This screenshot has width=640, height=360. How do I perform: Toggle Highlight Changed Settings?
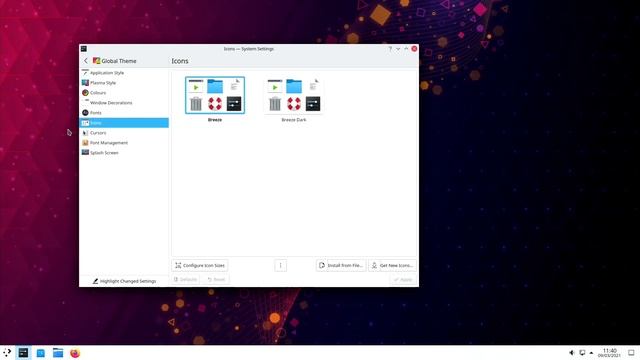point(124,281)
